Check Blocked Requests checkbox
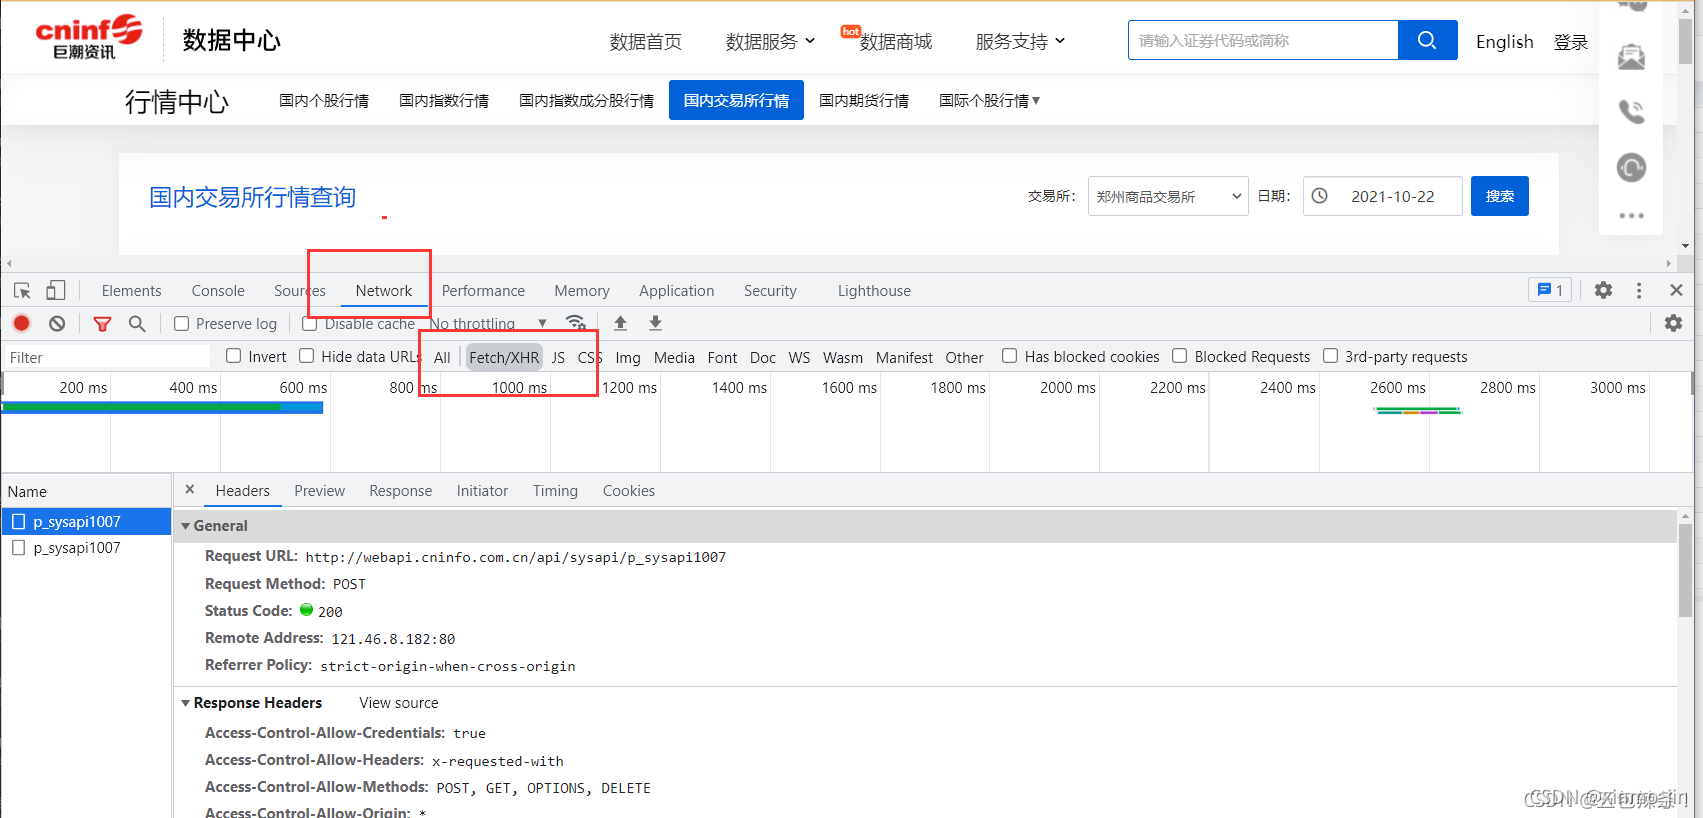Image resolution: width=1703 pixels, height=818 pixels. point(1179,356)
